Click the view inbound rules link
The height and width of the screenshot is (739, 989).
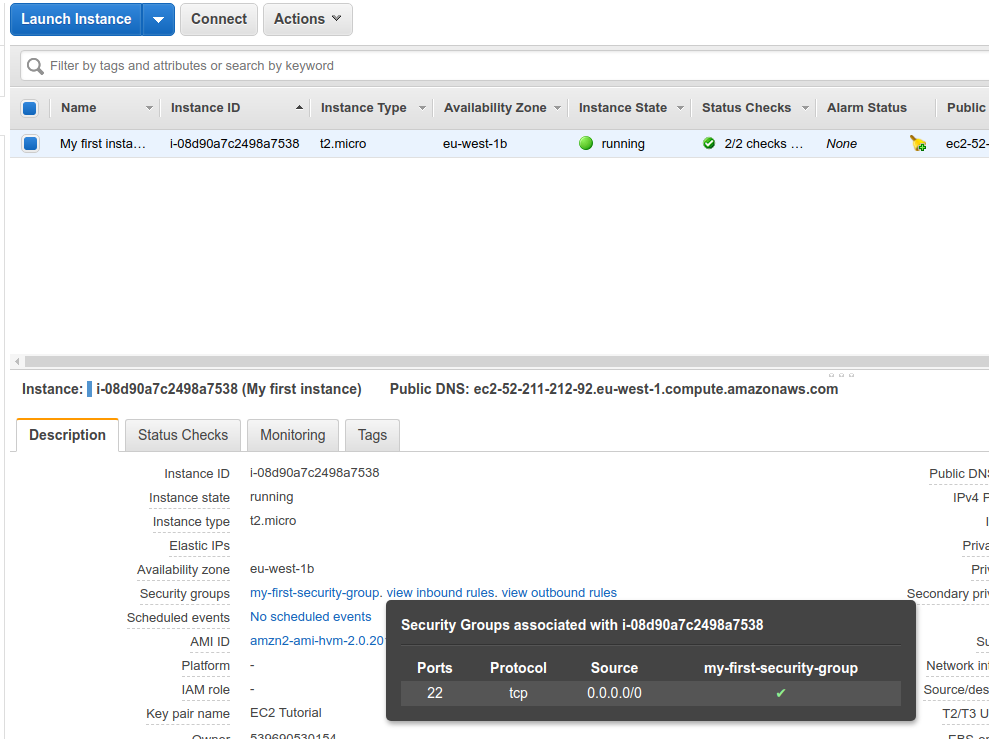(441, 593)
